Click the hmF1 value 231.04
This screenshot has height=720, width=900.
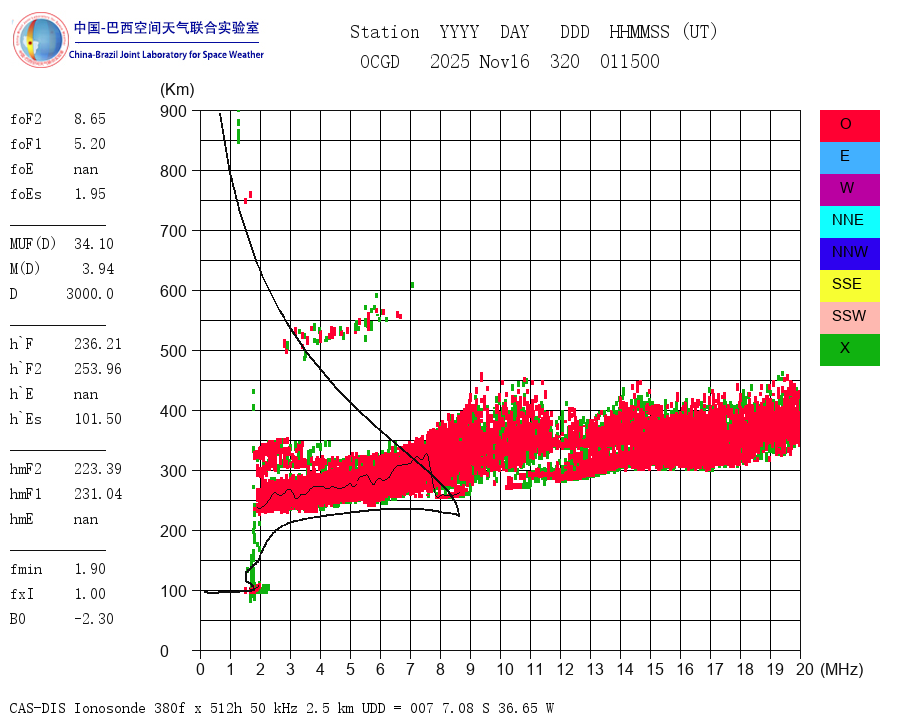point(98,494)
